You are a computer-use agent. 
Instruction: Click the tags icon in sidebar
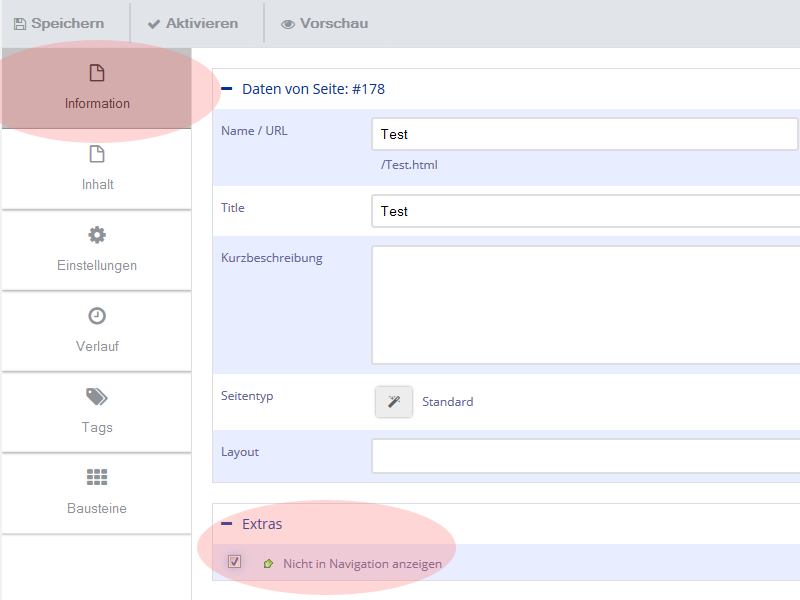click(x=97, y=397)
